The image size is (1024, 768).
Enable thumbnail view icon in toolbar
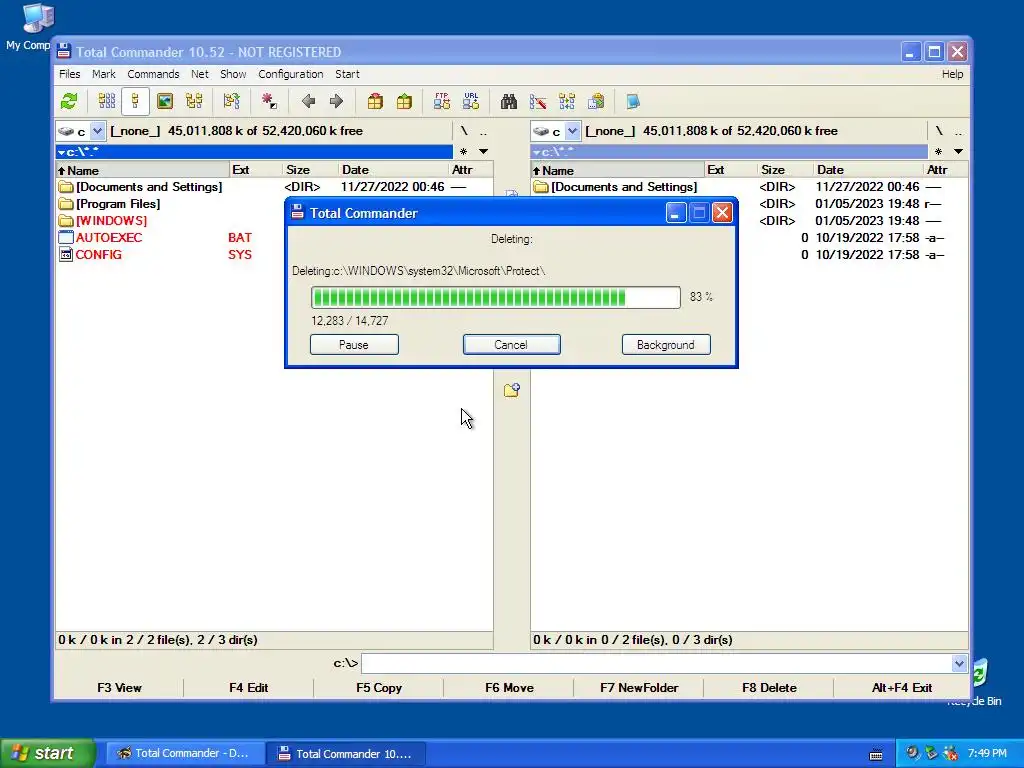click(165, 101)
